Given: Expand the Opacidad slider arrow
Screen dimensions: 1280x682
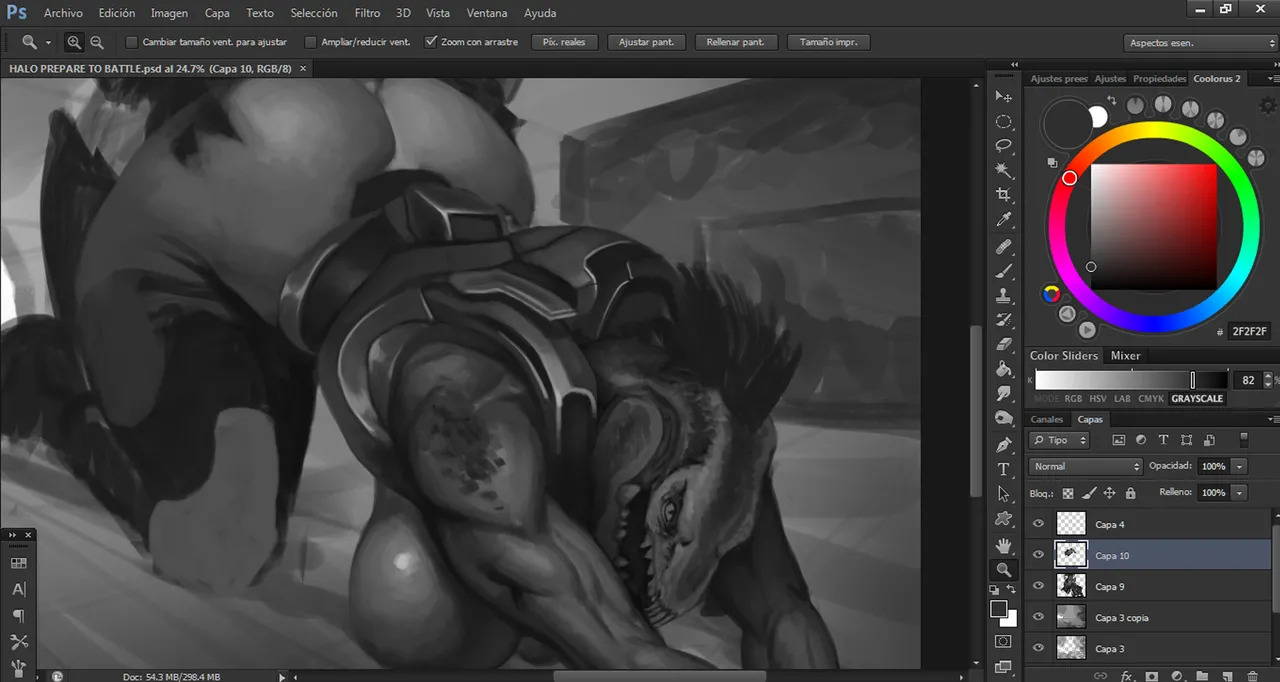Looking at the screenshot, I should point(1240,466).
